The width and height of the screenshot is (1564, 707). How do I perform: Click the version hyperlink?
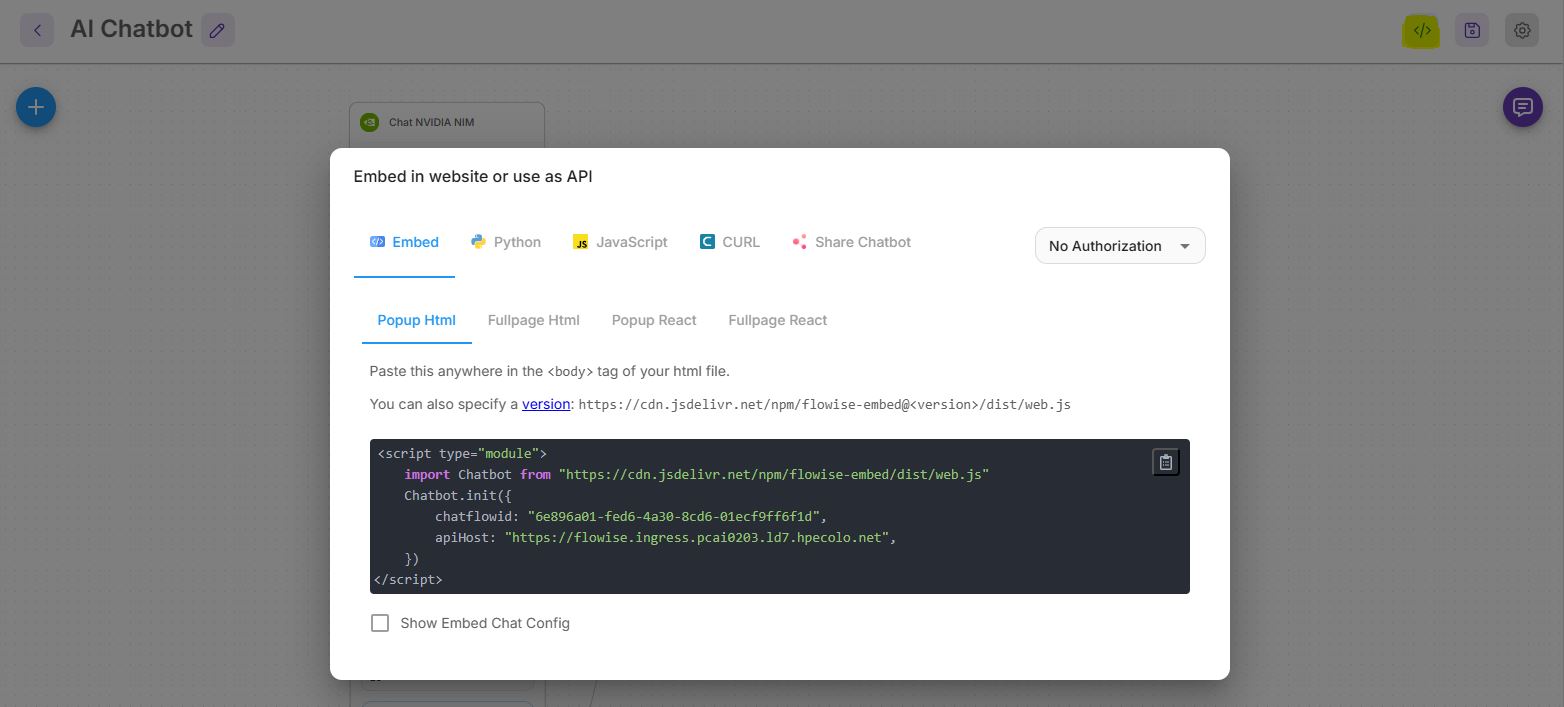546,404
